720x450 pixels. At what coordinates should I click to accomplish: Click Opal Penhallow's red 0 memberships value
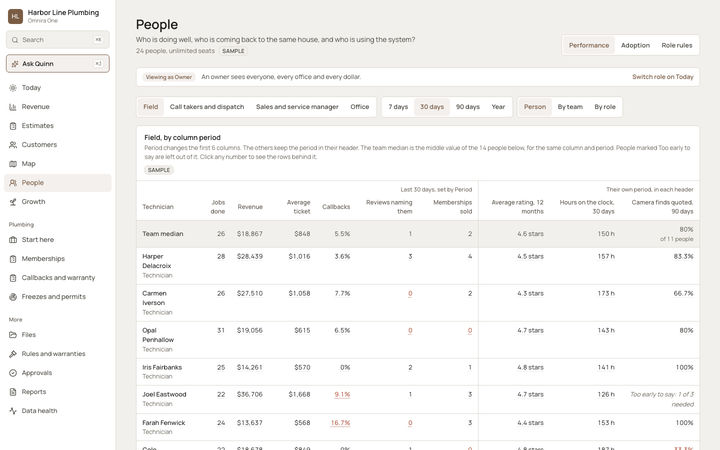coord(470,331)
